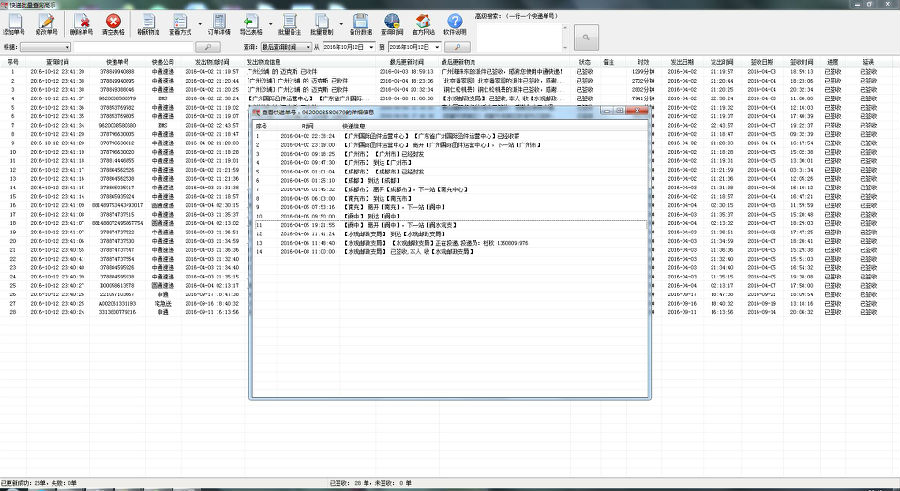Click the status bar text 已更新成功
Image resolution: width=900 pixels, height=491 pixels.
[38, 484]
